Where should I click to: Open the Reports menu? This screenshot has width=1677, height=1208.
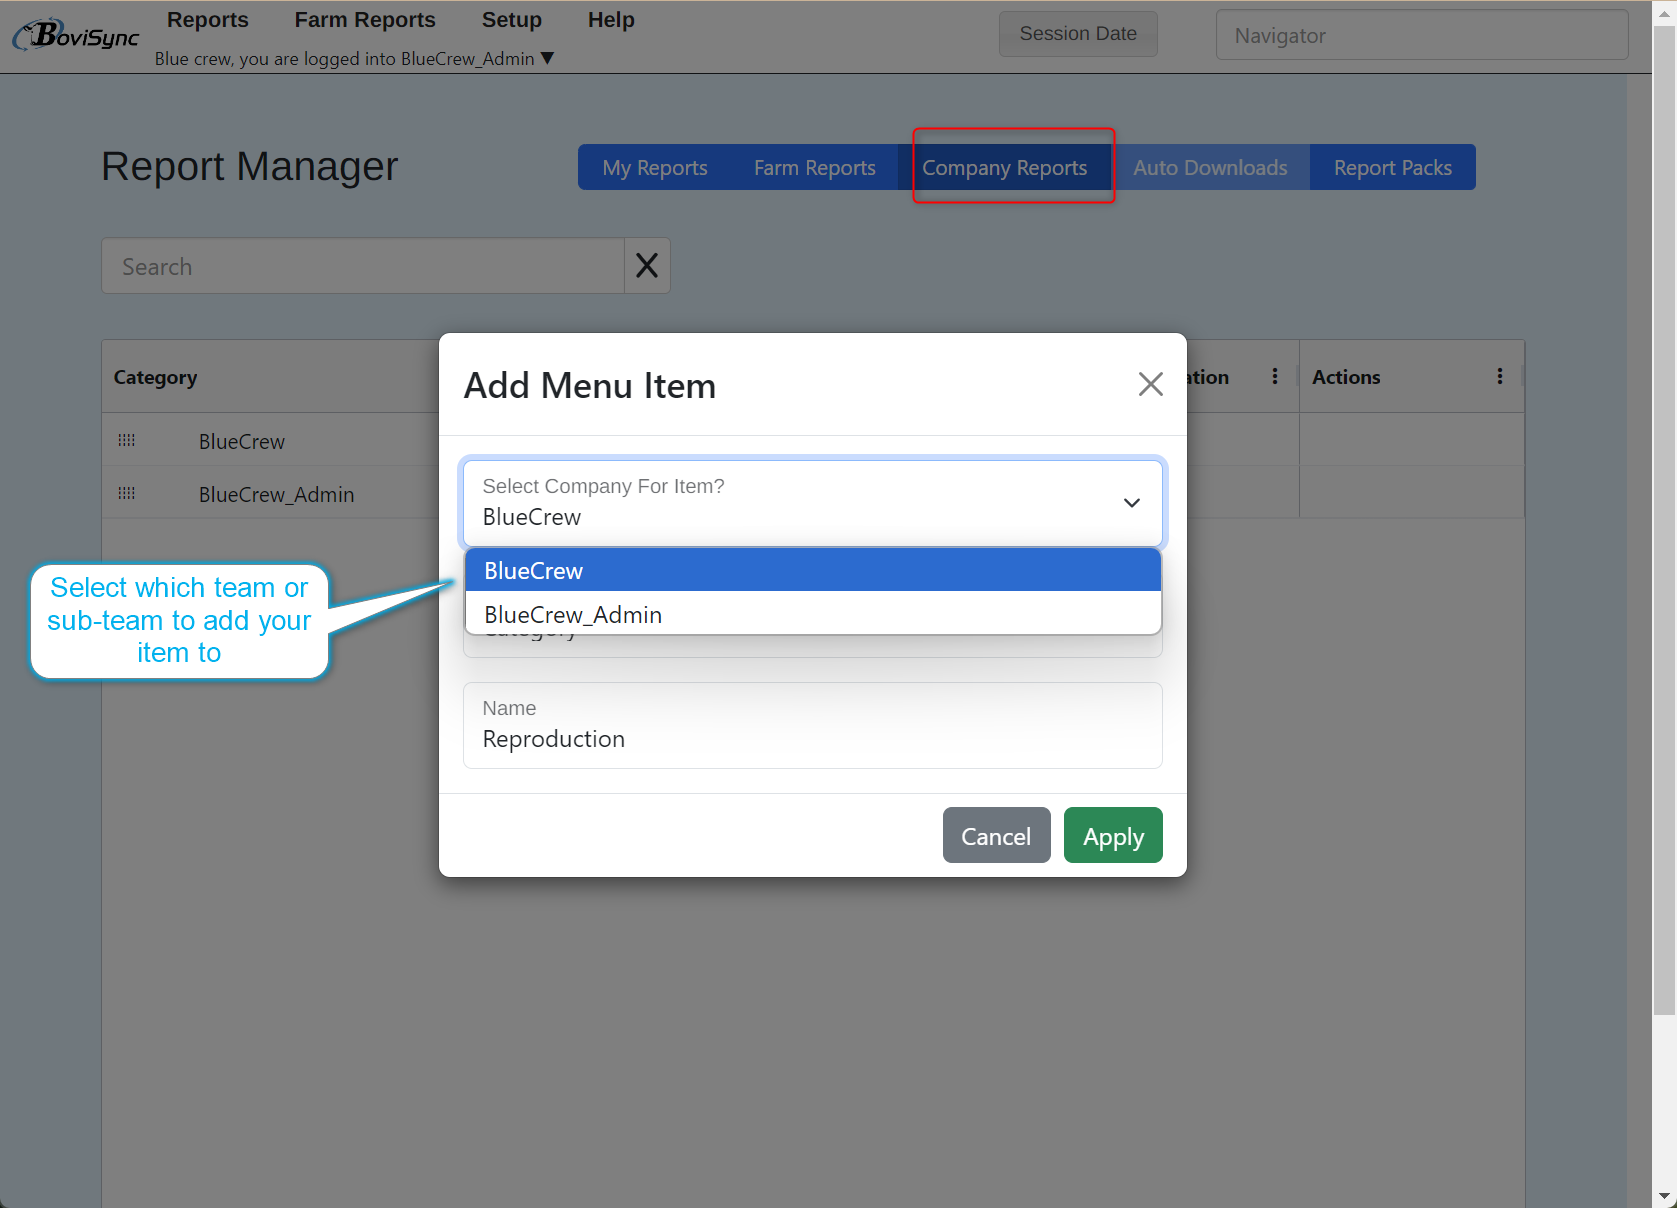207,20
